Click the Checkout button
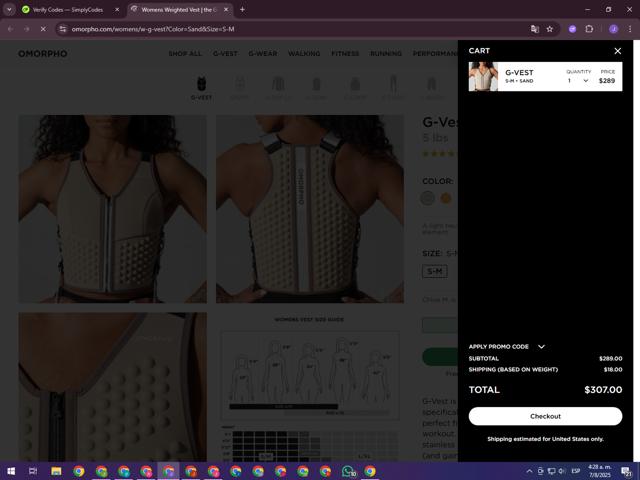The width and height of the screenshot is (640, 480). (545, 416)
